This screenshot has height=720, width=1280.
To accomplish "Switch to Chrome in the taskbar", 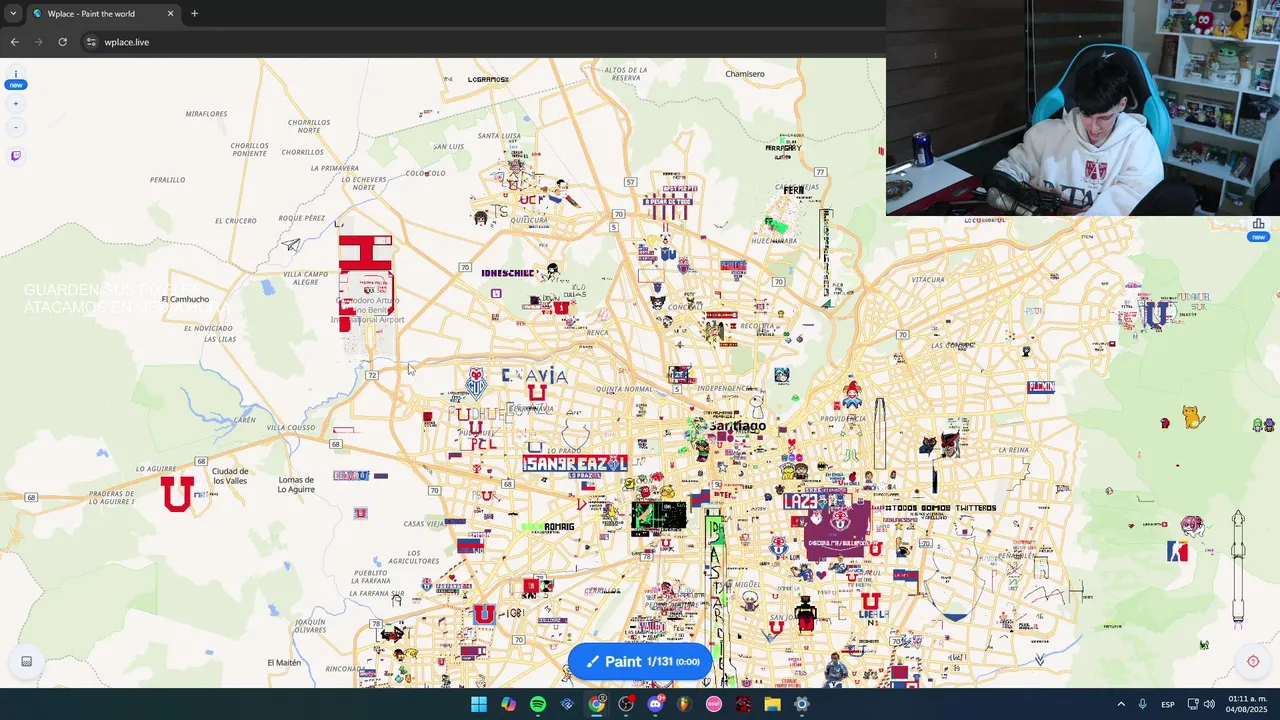I will click(596, 704).
